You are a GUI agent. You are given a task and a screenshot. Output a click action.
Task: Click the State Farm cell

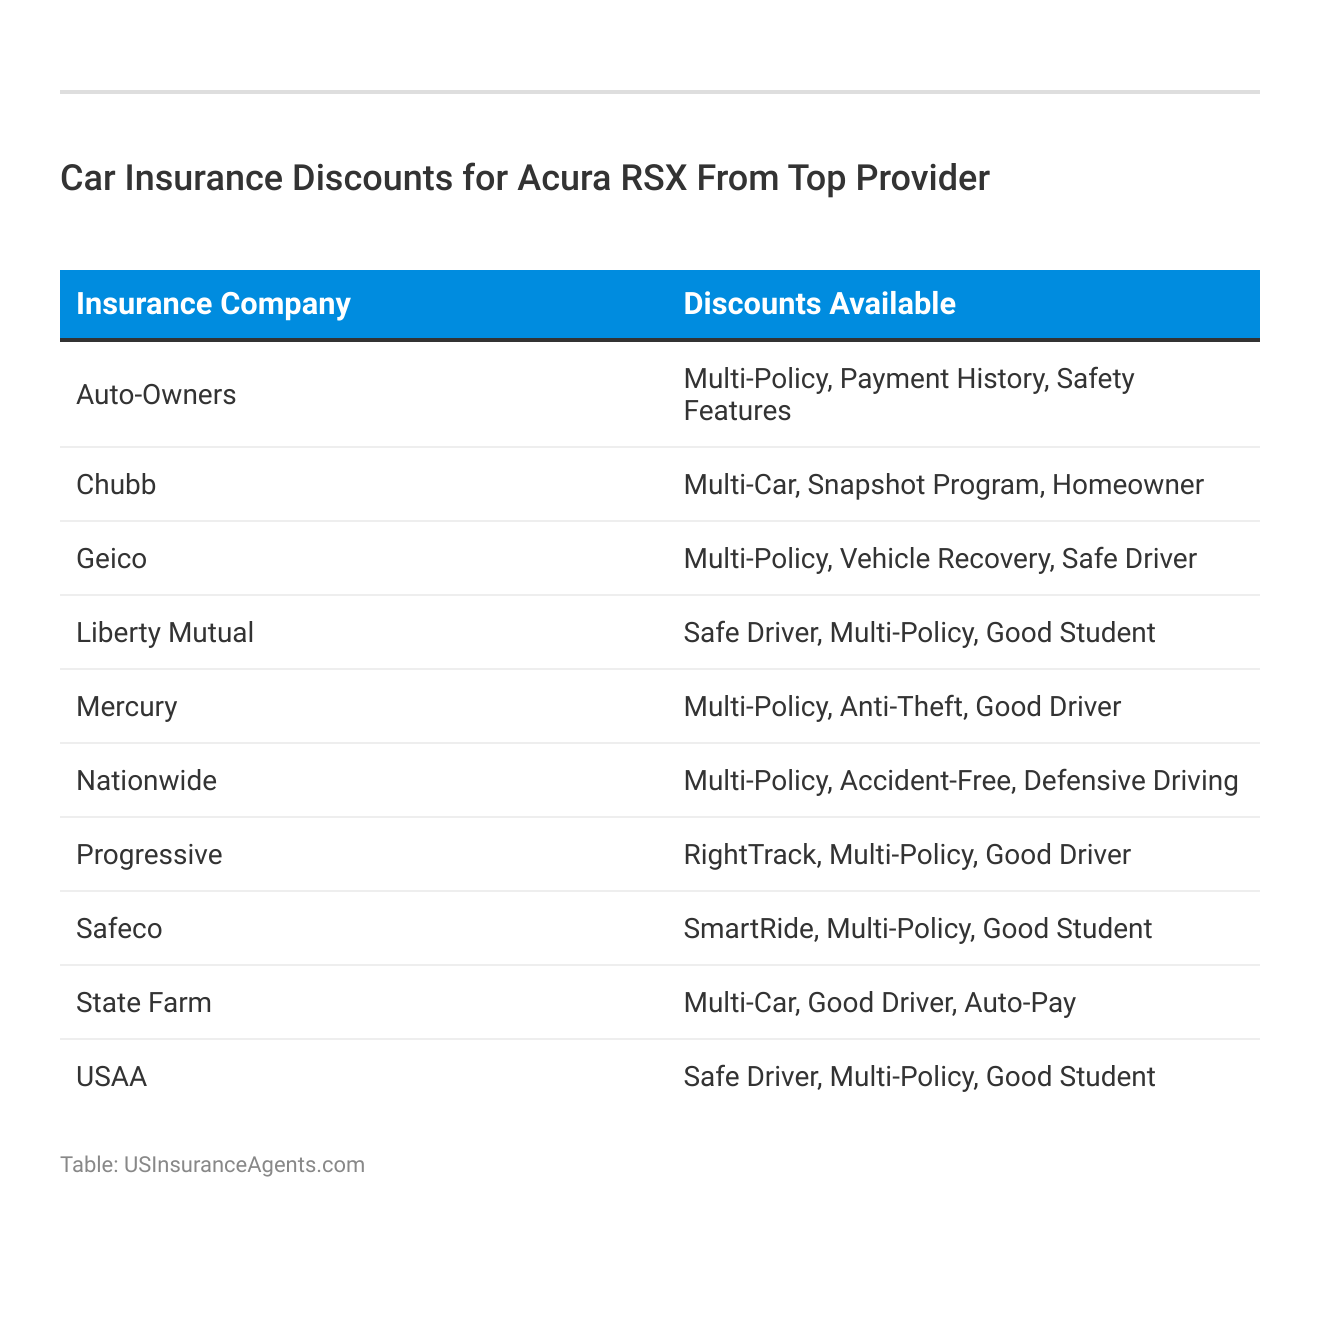click(144, 1003)
